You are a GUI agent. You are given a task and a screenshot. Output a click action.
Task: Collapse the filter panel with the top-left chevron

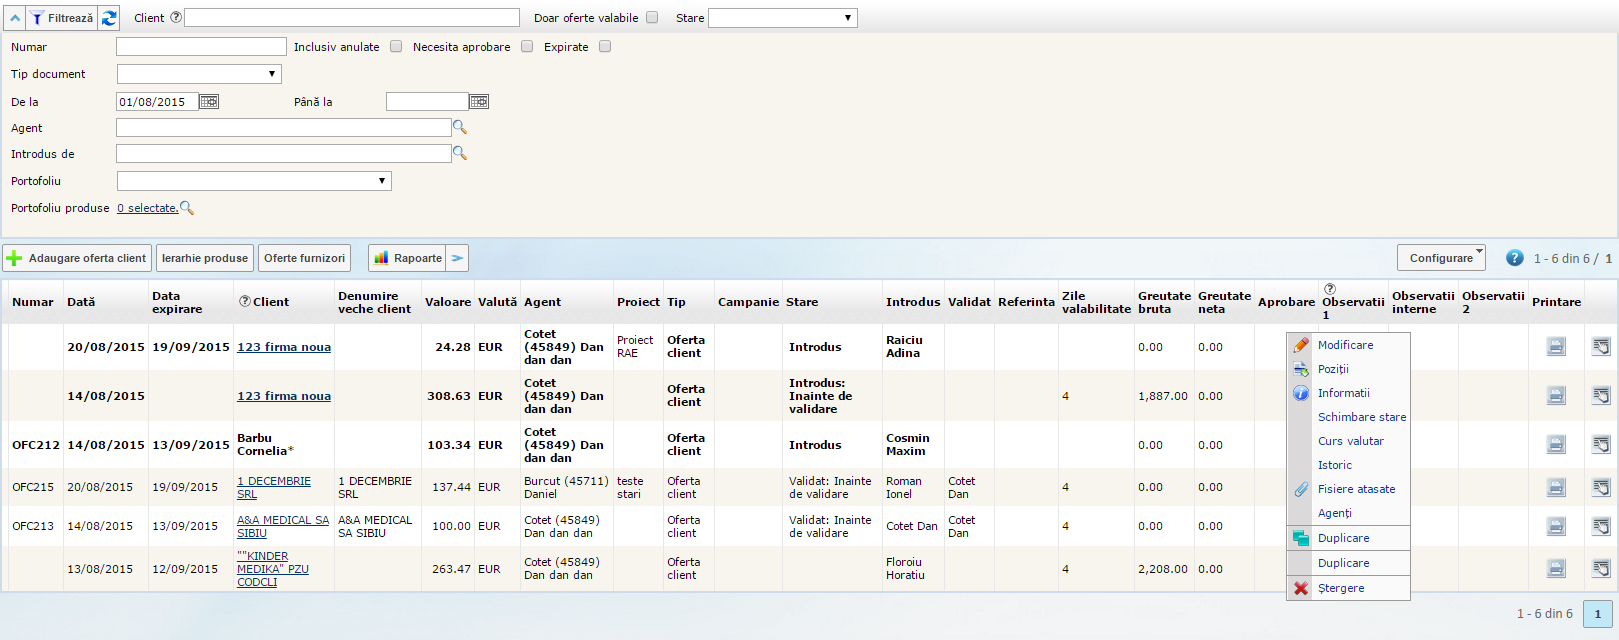[x=14, y=18]
